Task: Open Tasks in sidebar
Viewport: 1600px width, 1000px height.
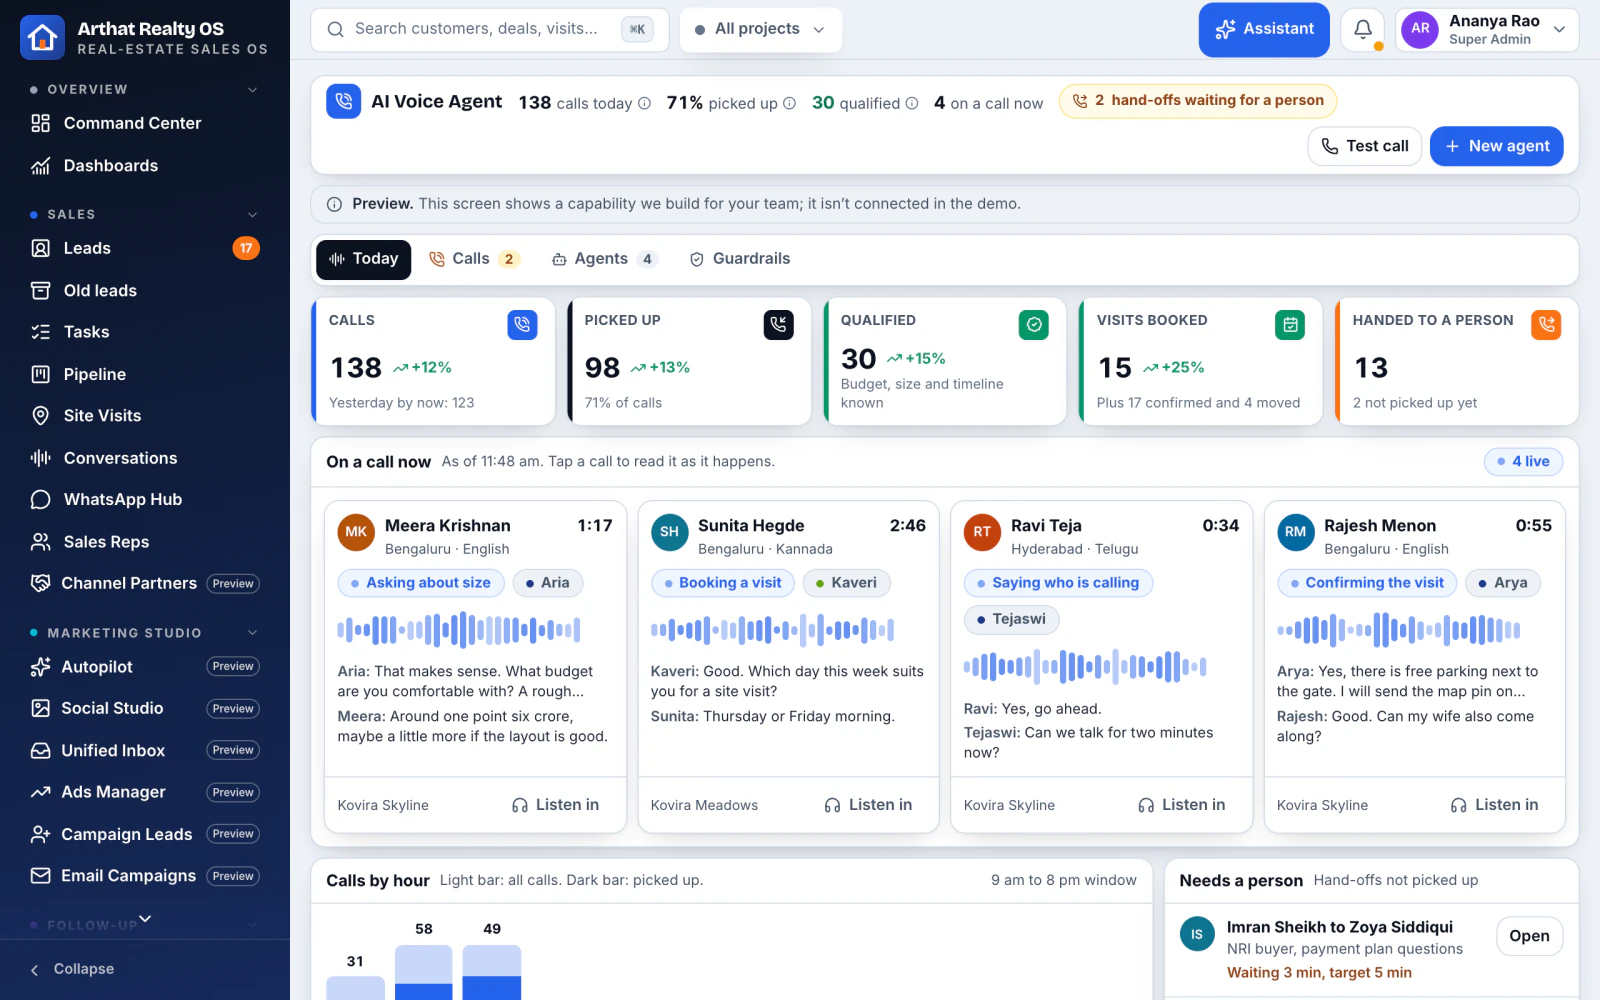Action: coord(145,332)
